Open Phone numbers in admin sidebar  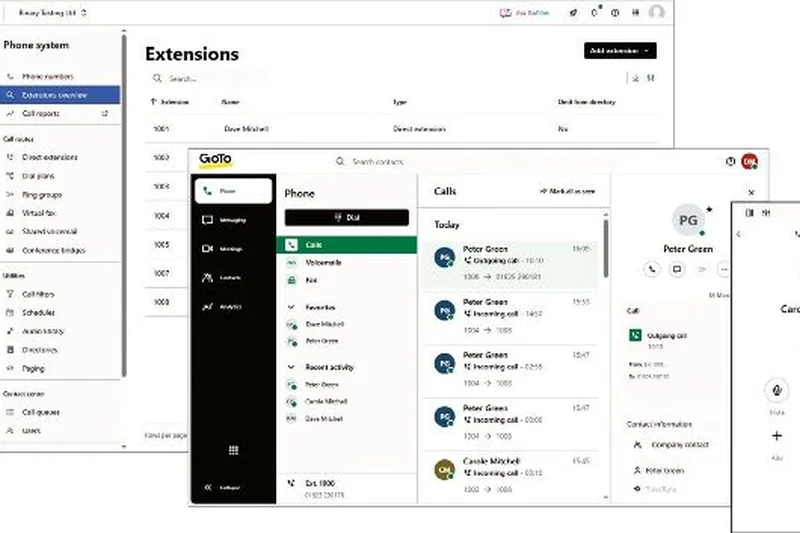point(47,77)
